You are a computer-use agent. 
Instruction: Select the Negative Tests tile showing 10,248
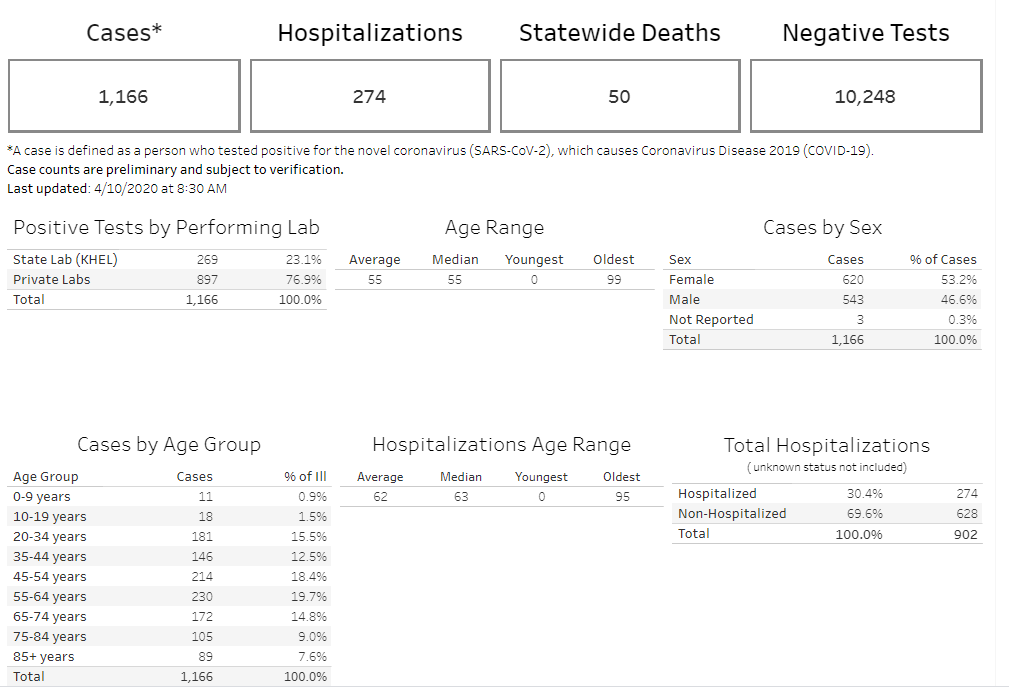pos(865,96)
